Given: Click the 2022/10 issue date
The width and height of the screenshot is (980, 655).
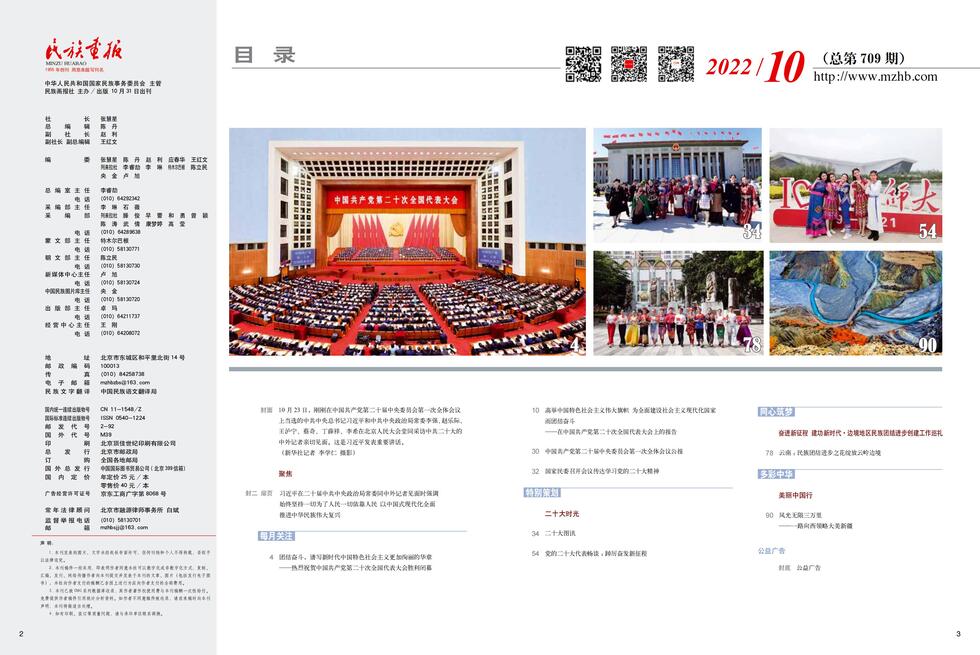Looking at the screenshot, I should (x=754, y=66).
